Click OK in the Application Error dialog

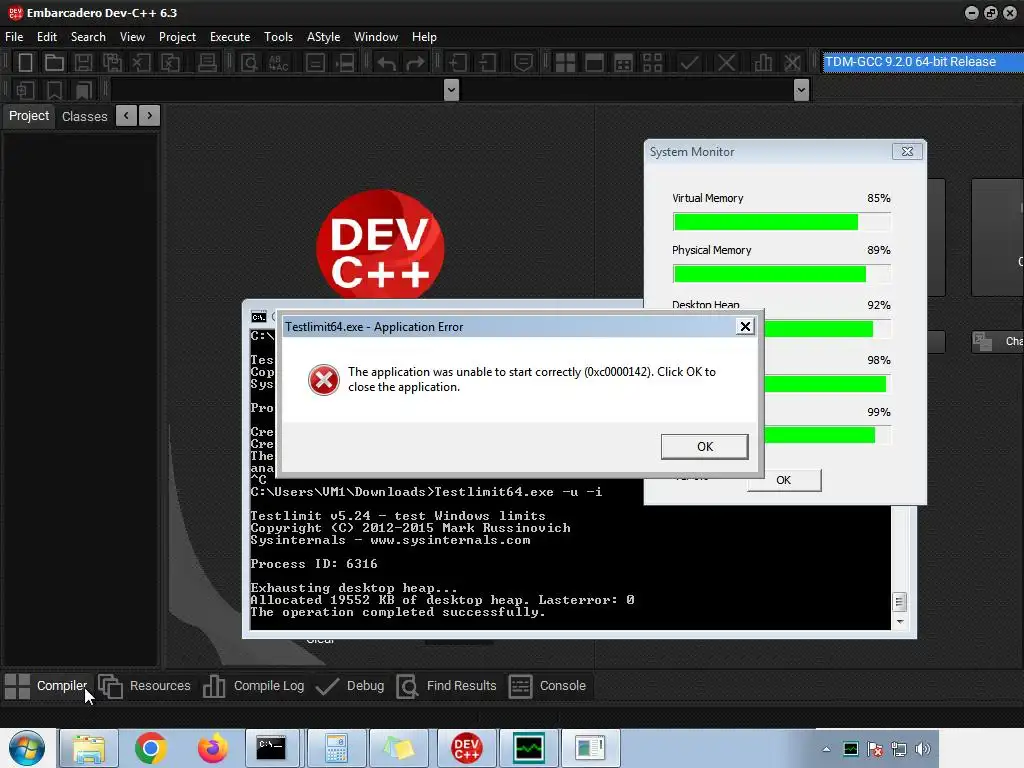(705, 447)
